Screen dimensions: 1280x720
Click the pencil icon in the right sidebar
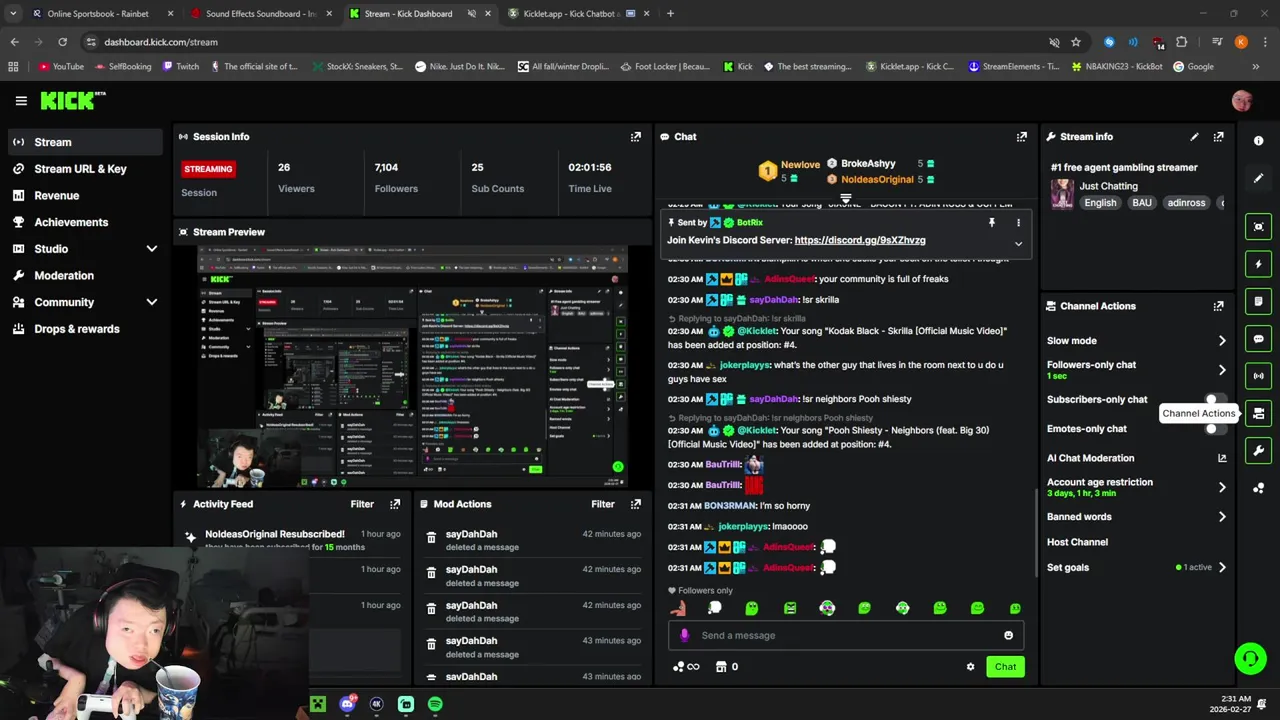pos(1259,178)
